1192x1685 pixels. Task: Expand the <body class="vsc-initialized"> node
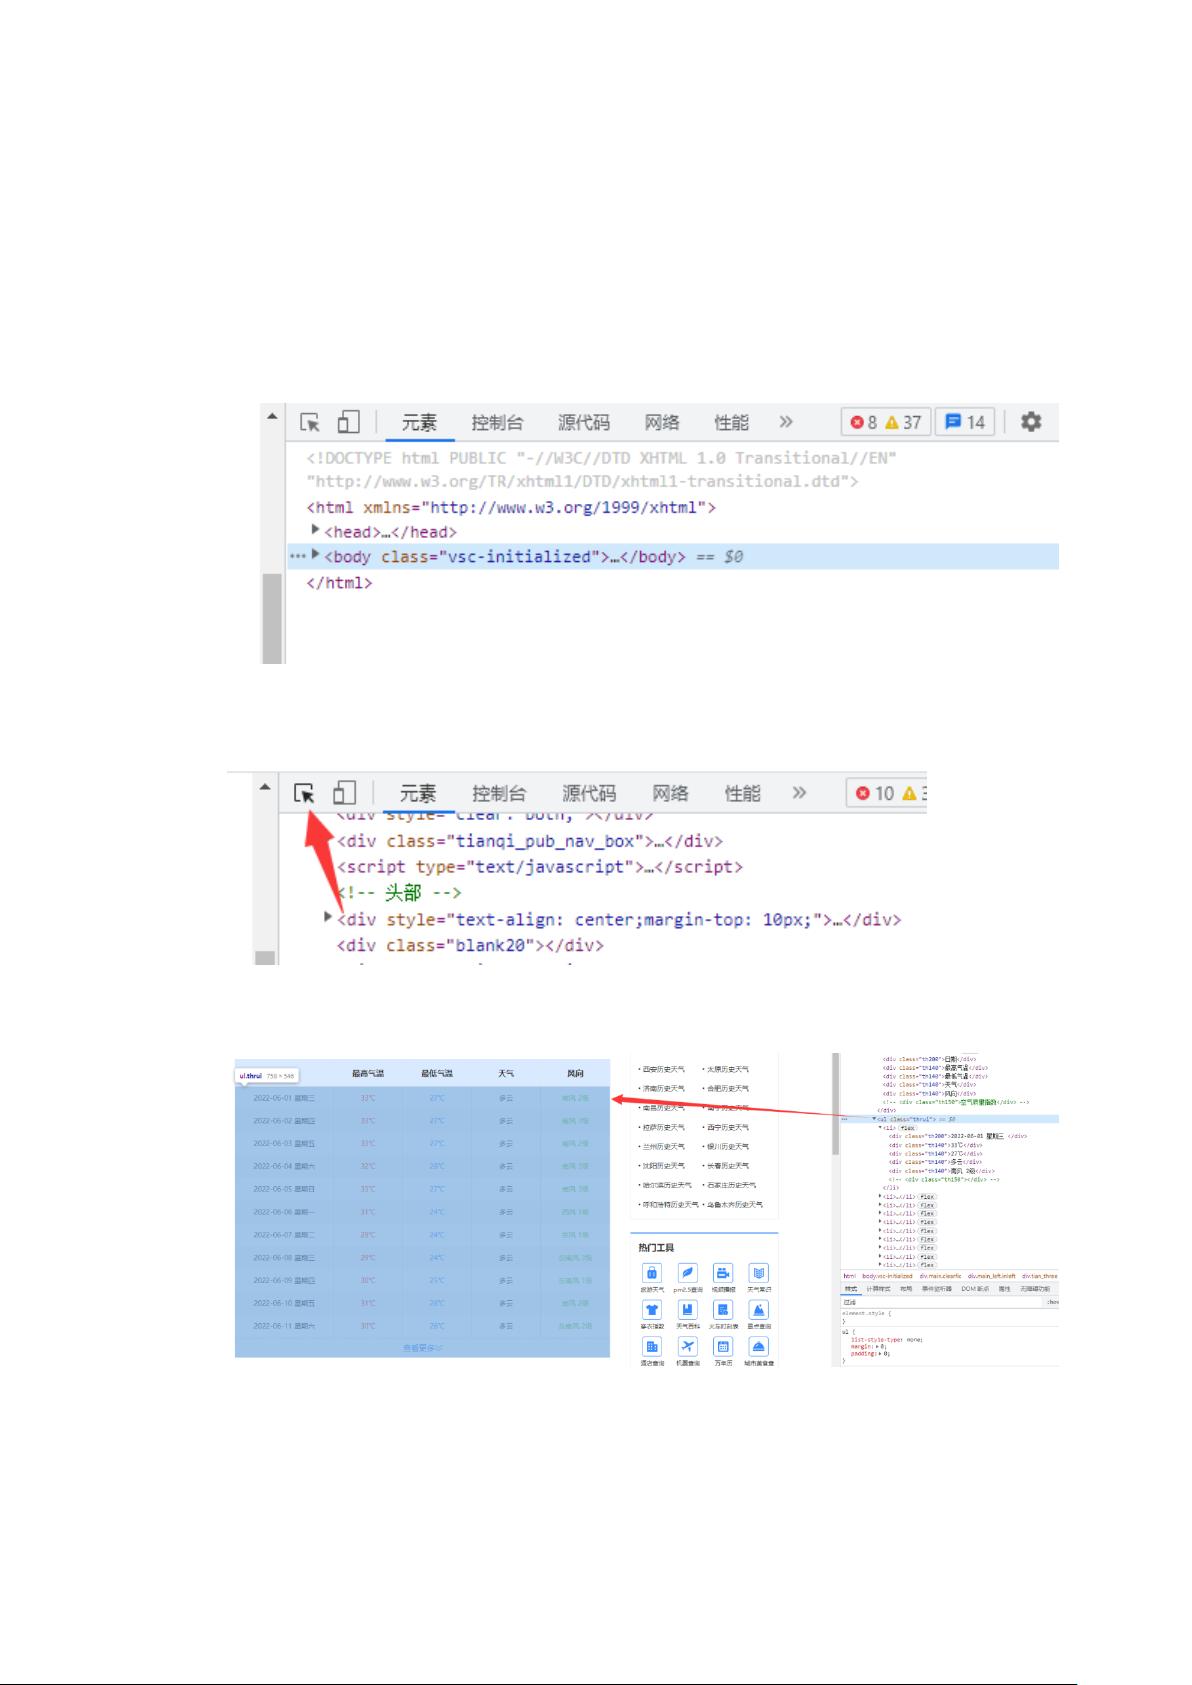(316, 555)
